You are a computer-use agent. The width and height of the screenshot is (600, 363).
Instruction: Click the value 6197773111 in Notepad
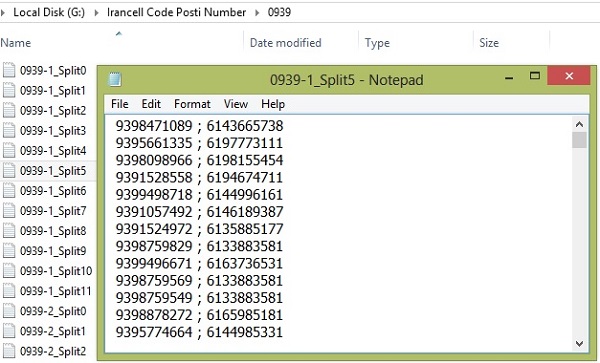coord(245,143)
